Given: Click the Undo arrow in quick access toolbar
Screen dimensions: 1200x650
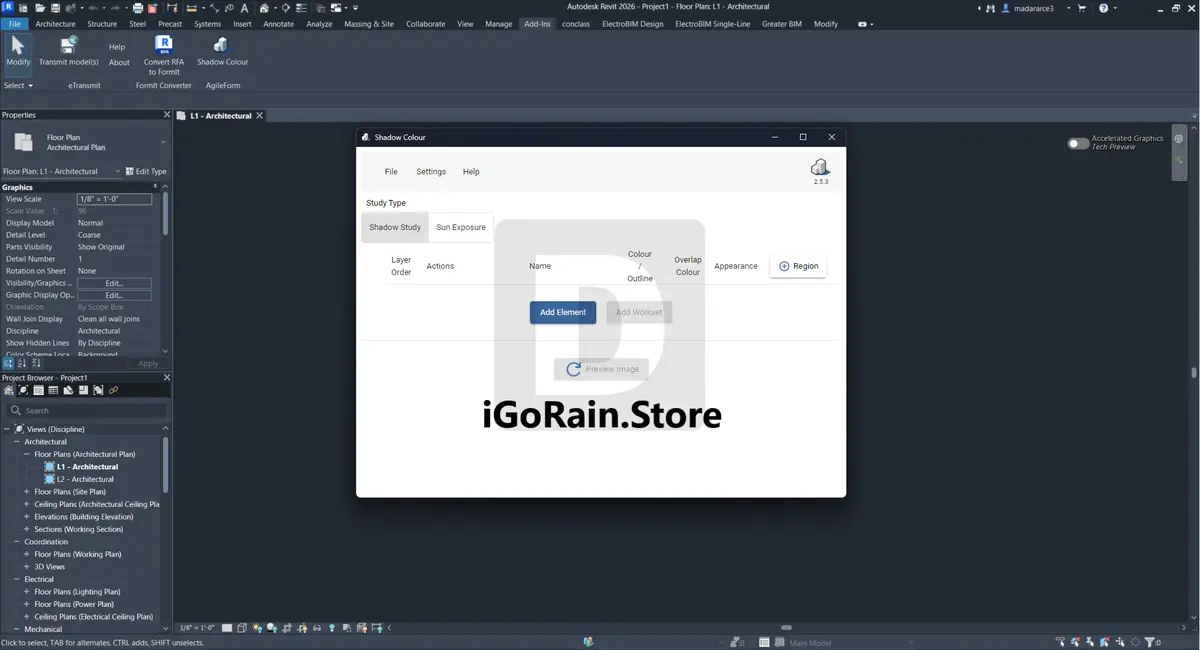Looking at the screenshot, I should (x=91, y=8).
